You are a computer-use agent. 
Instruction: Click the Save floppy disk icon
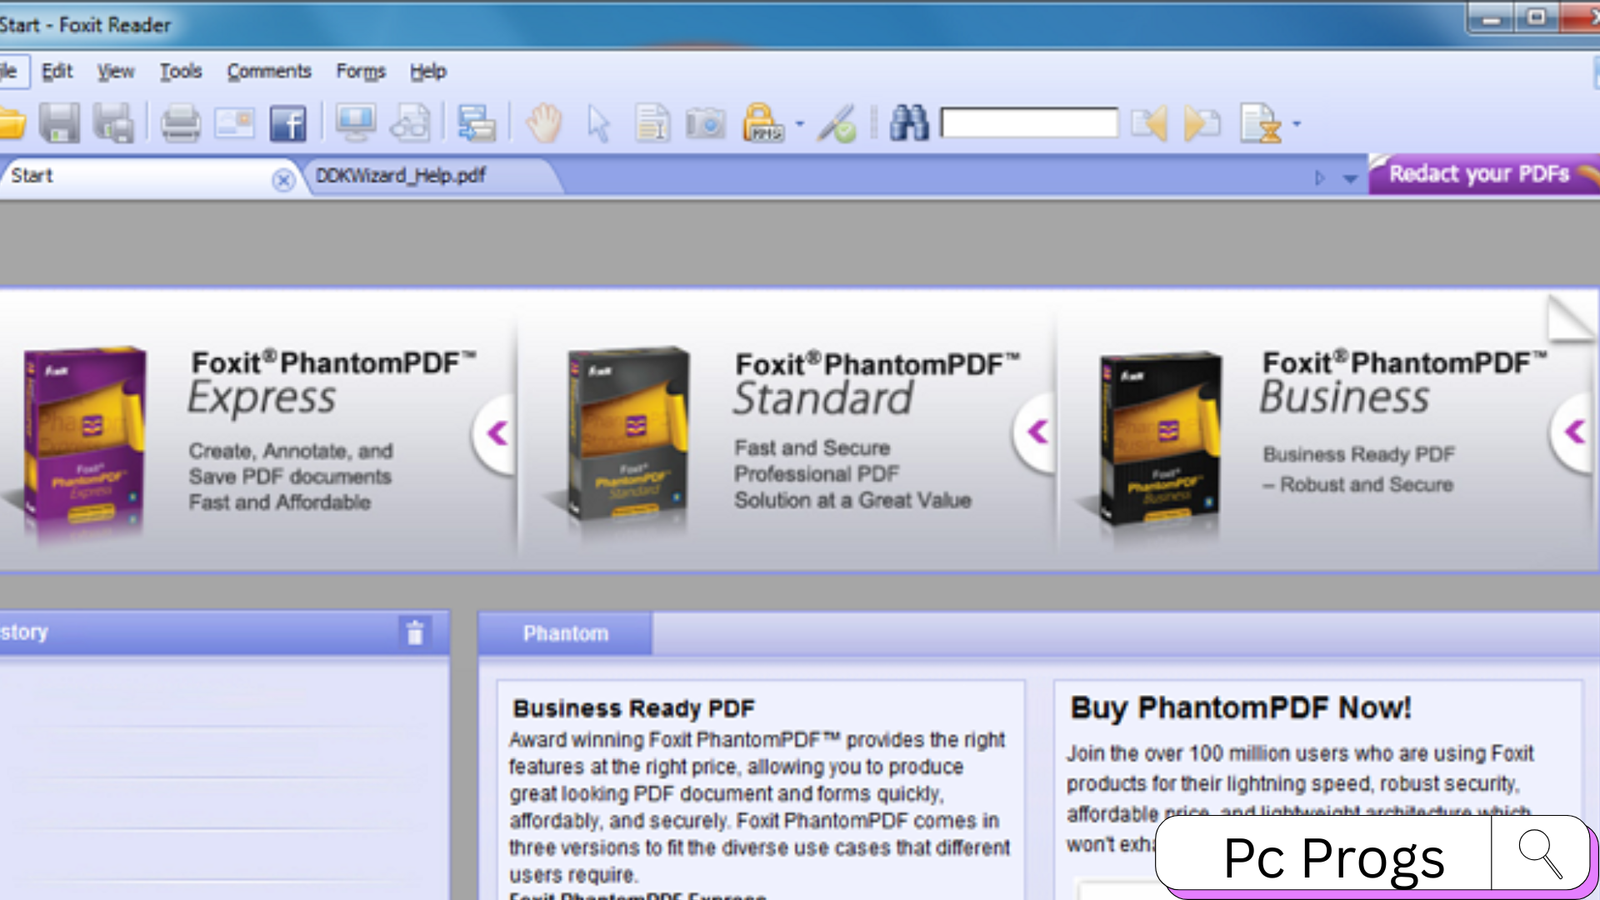pyautogui.click(x=59, y=123)
